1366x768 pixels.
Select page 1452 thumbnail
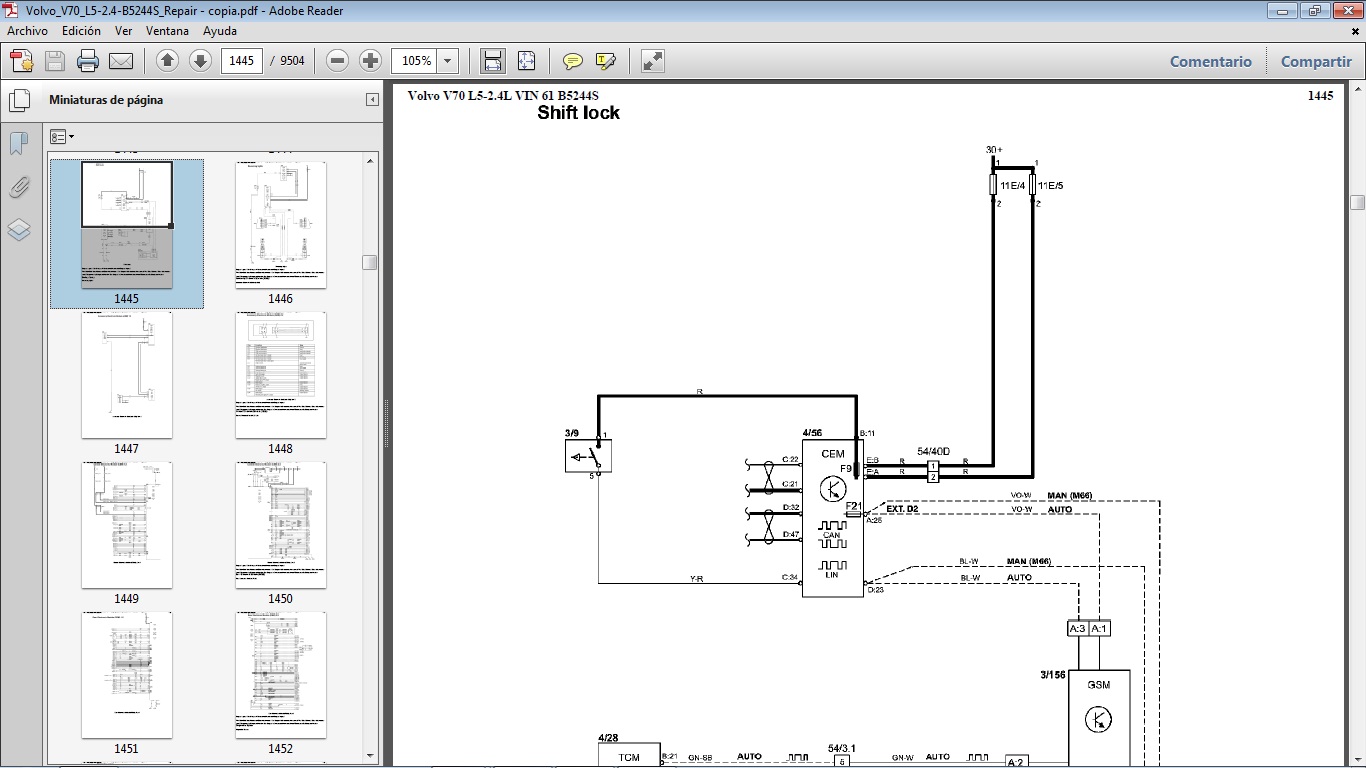point(280,675)
